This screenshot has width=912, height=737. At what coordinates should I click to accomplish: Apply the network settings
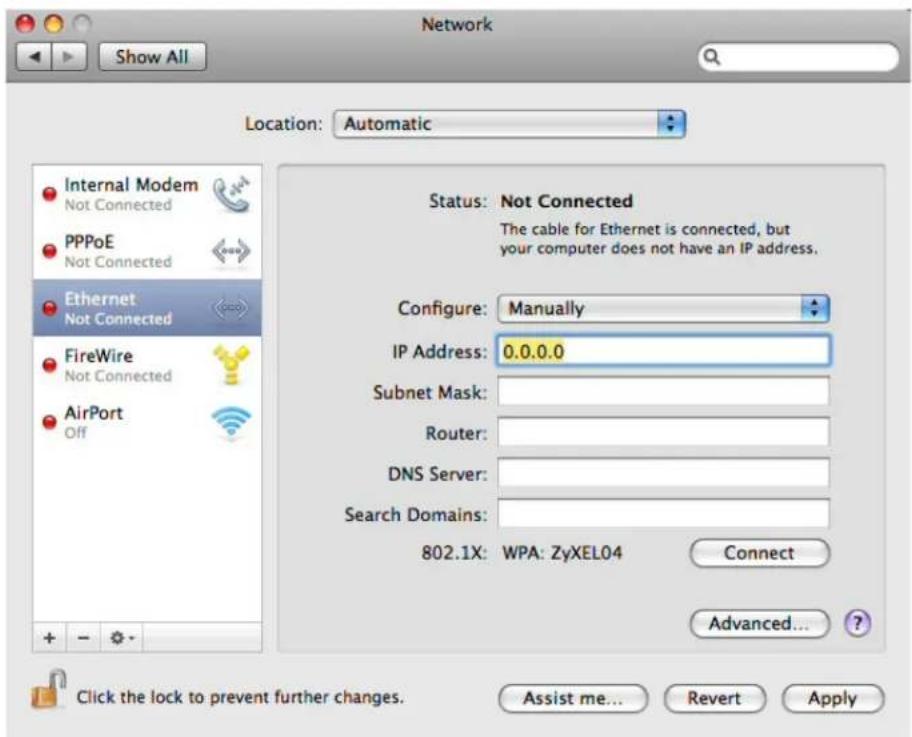click(x=833, y=698)
